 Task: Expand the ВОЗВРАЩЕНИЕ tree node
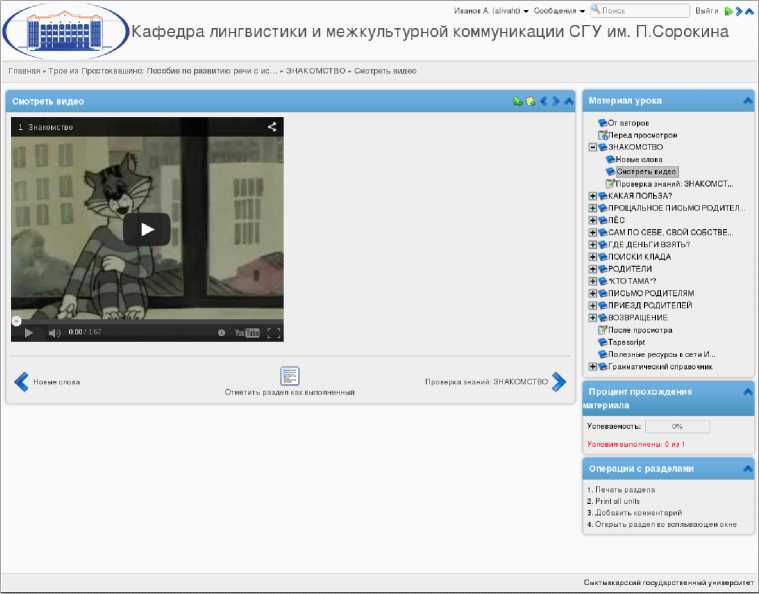pos(592,318)
